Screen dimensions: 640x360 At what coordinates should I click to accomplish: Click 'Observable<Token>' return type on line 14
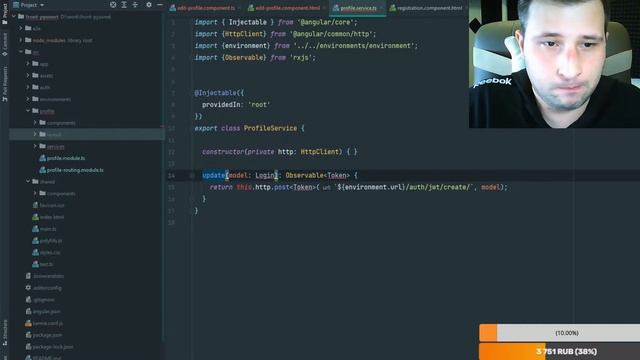(x=317, y=176)
